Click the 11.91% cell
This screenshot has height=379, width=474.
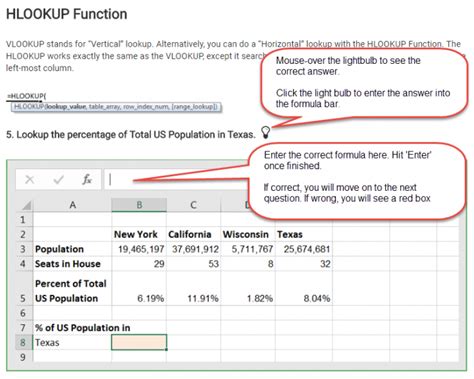pos(193,288)
